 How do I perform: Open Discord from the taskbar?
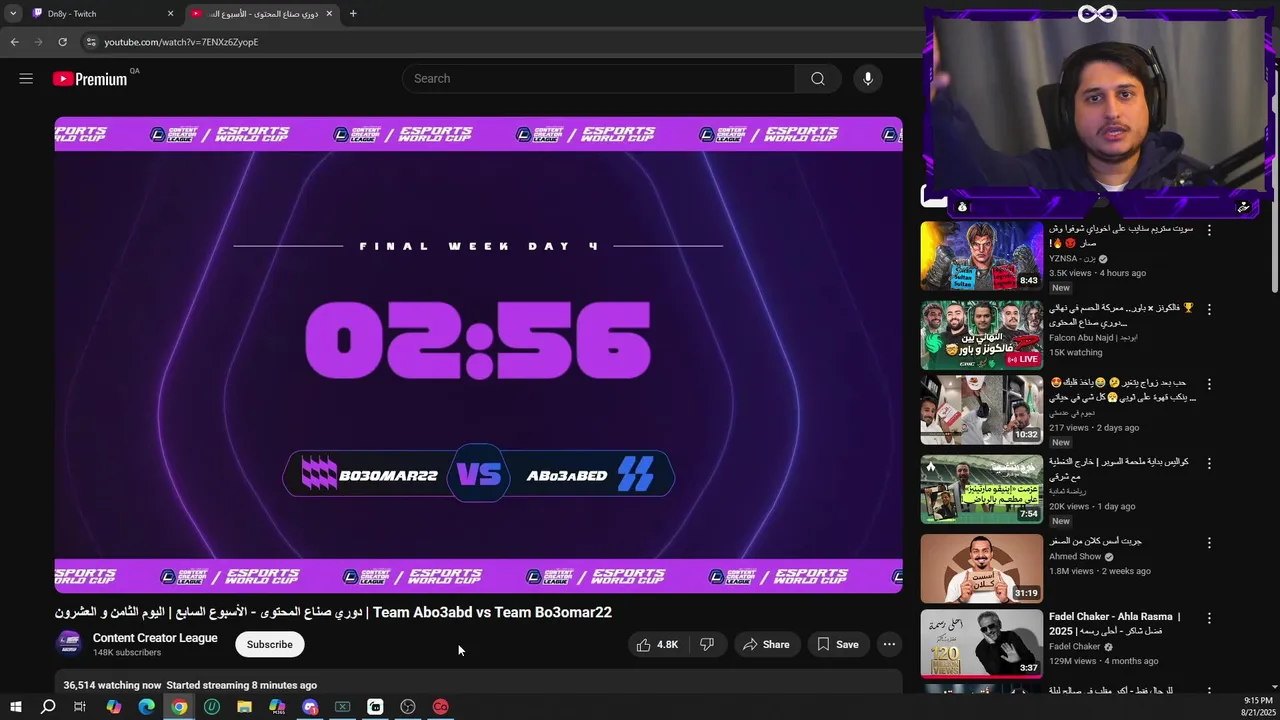point(310,707)
